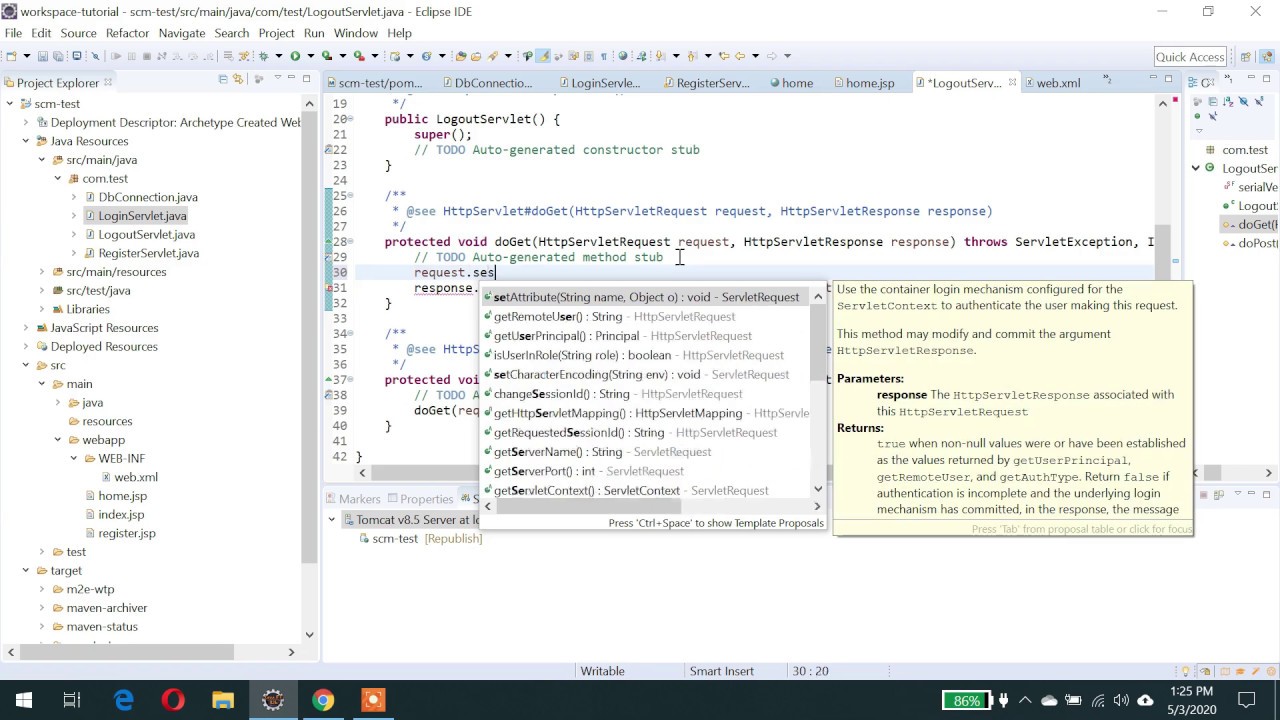Click the Windows Start button
Screen dimensions: 1280x720
[x=24, y=700]
